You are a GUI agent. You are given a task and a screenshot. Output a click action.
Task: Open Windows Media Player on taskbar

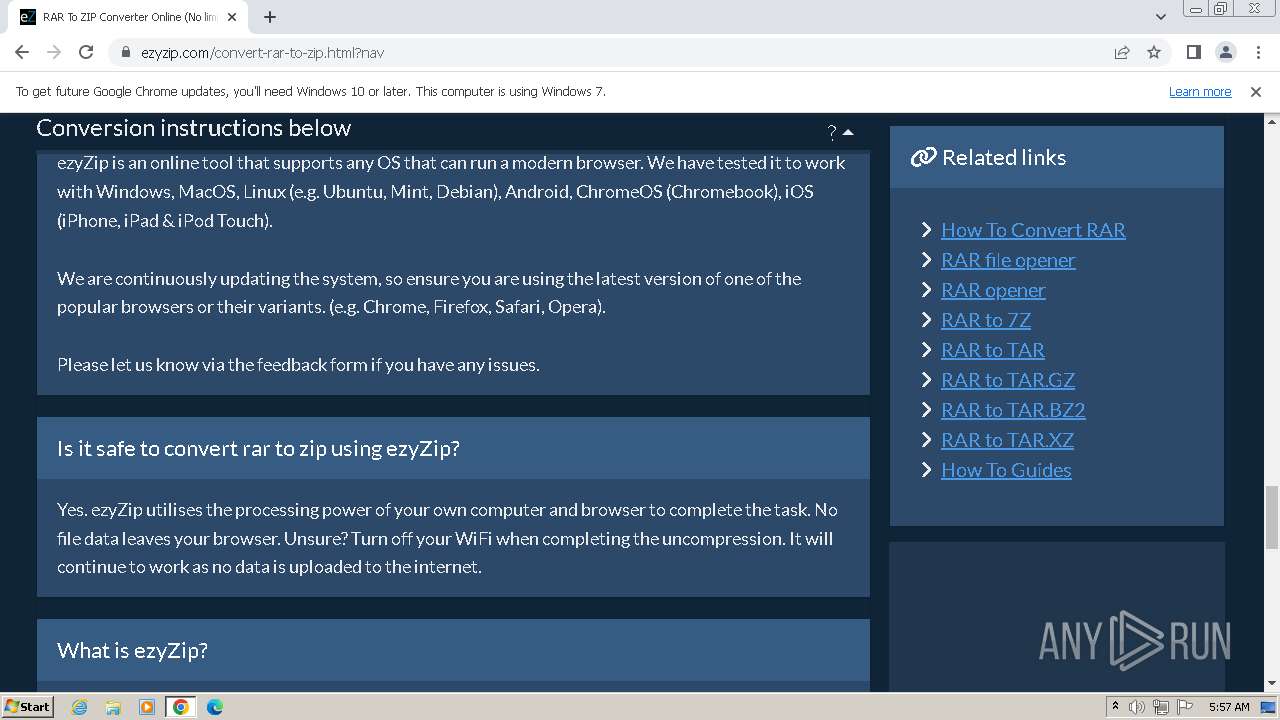147,707
